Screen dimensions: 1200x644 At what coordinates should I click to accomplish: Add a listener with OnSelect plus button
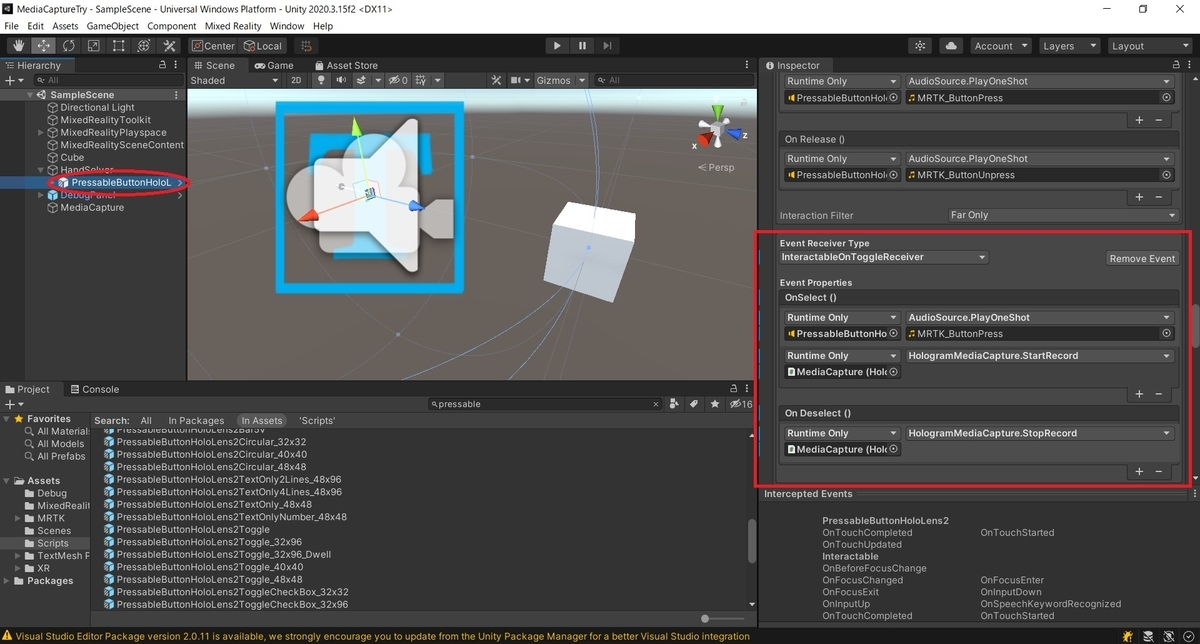[x=1139, y=394]
